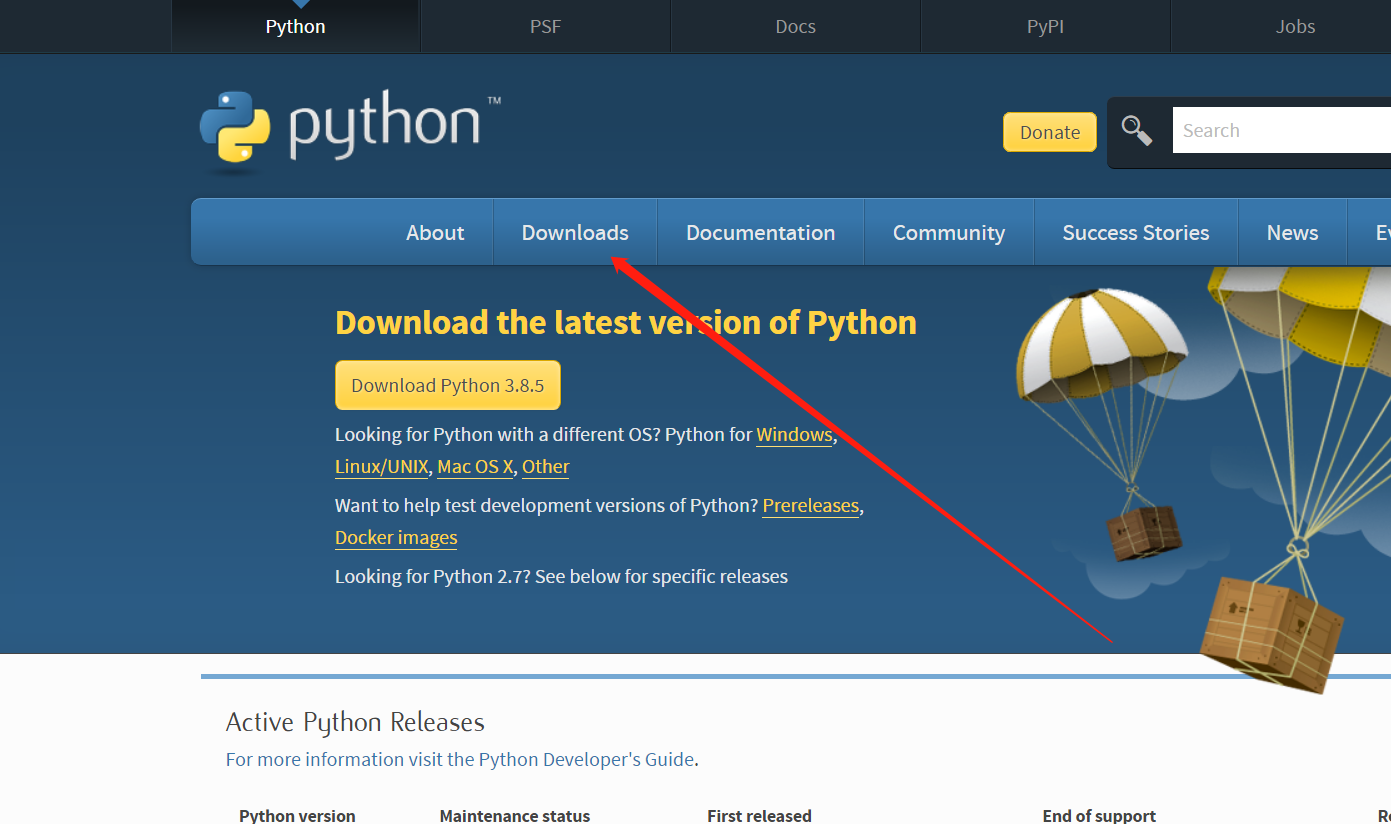Open the Success Stories menu
Viewport: 1391px width, 824px height.
click(1136, 232)
